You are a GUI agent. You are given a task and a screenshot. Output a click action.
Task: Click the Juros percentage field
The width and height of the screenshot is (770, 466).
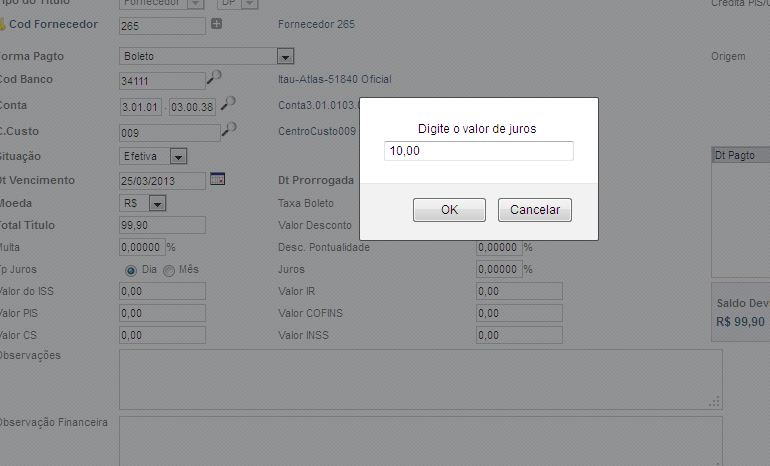[498, 269]
